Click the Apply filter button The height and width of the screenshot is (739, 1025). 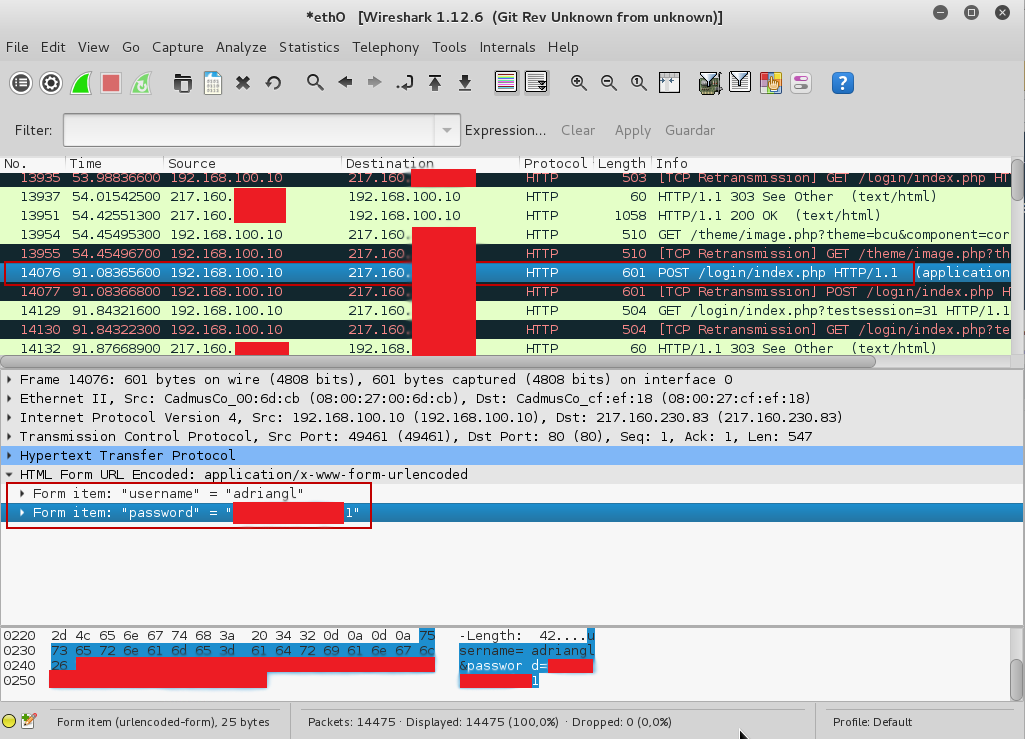pos(633,130)
